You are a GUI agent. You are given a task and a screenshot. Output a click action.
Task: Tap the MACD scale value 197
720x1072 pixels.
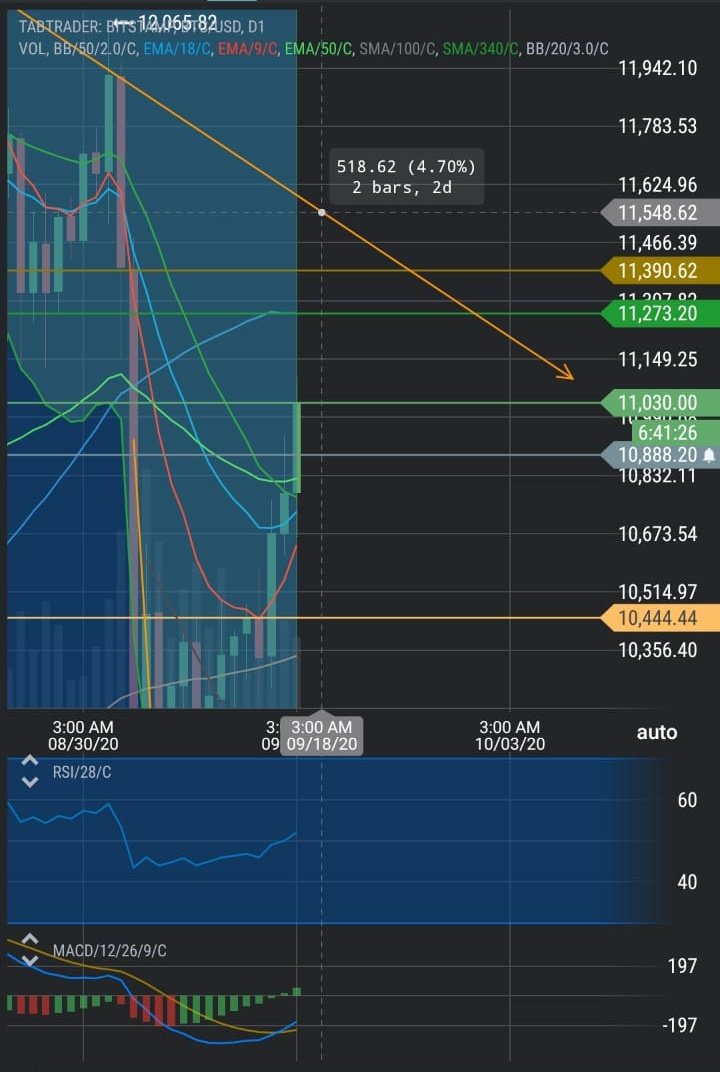(x=682, y=966)
